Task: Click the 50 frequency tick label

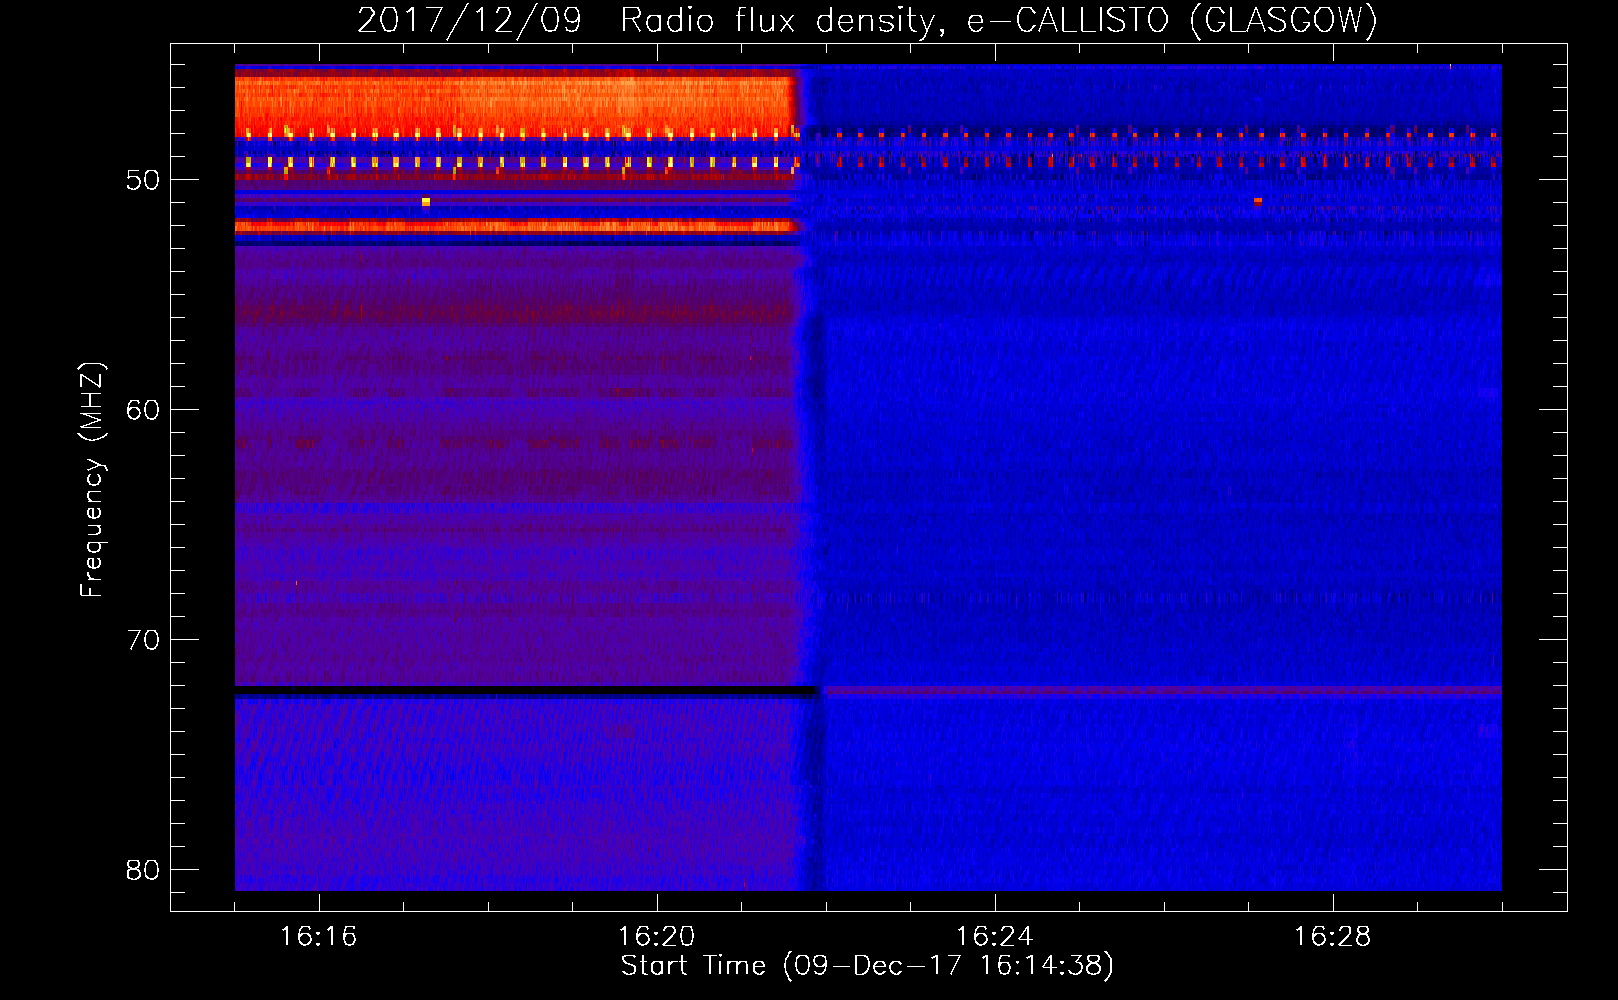Action: tap(143, 180)
